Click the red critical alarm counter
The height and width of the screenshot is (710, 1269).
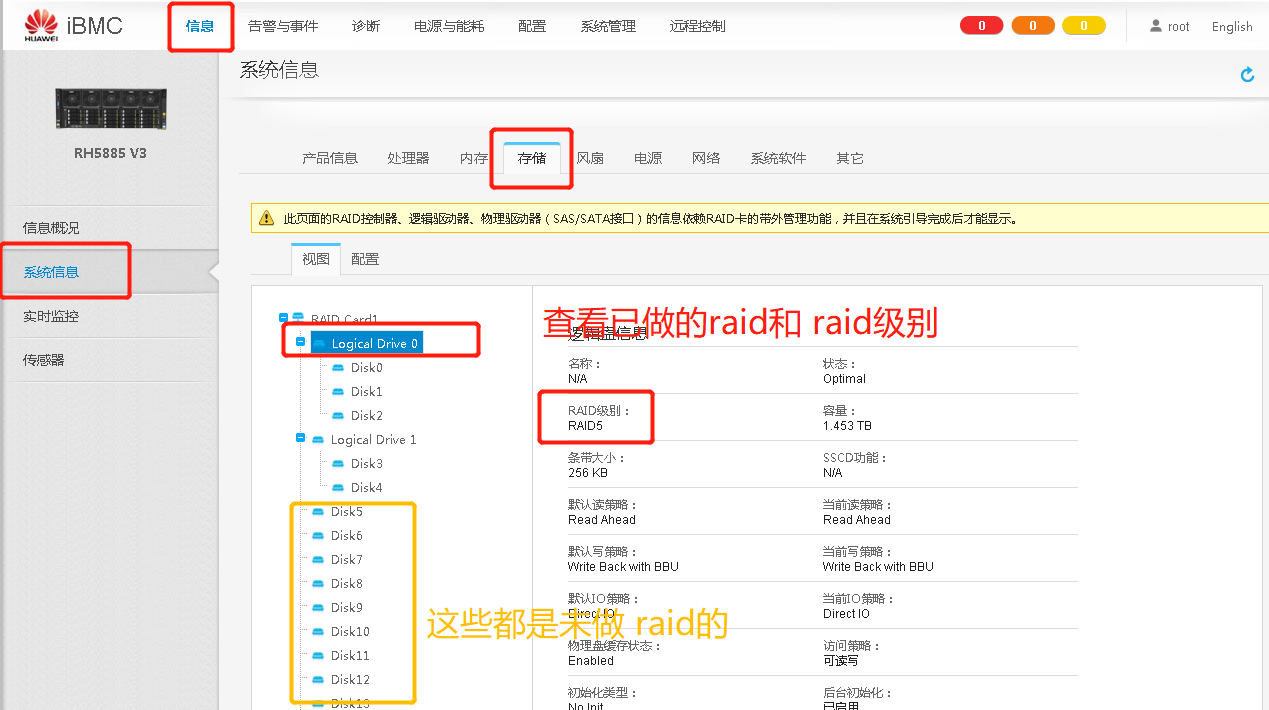(x=981, y=26)
